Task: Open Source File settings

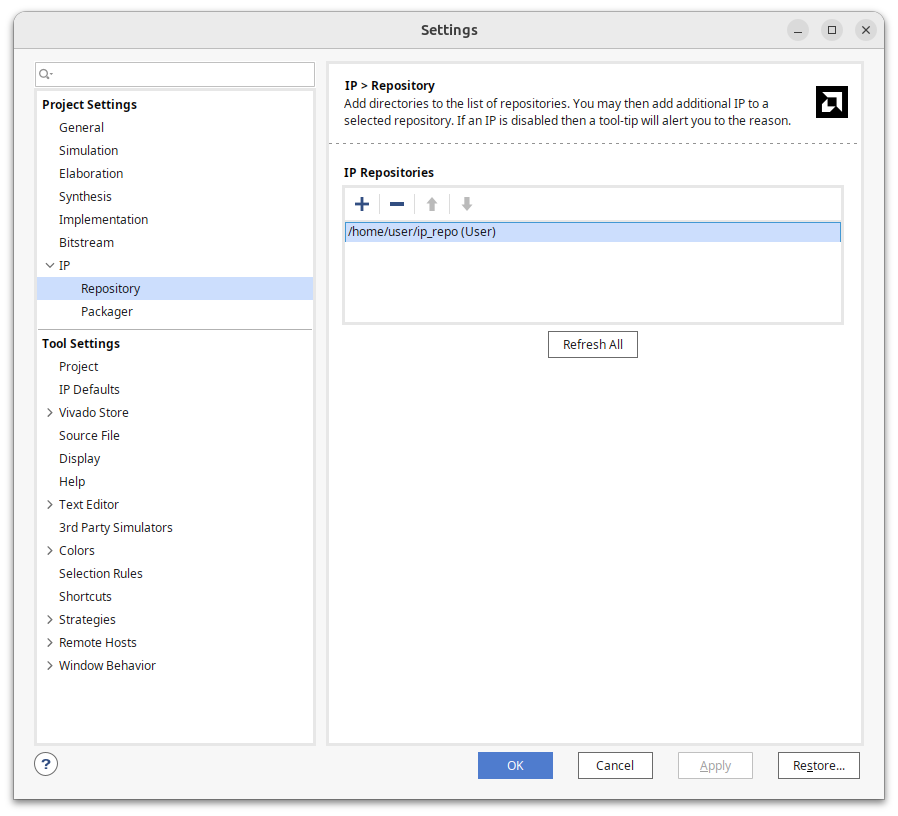Action: [89, 436]
